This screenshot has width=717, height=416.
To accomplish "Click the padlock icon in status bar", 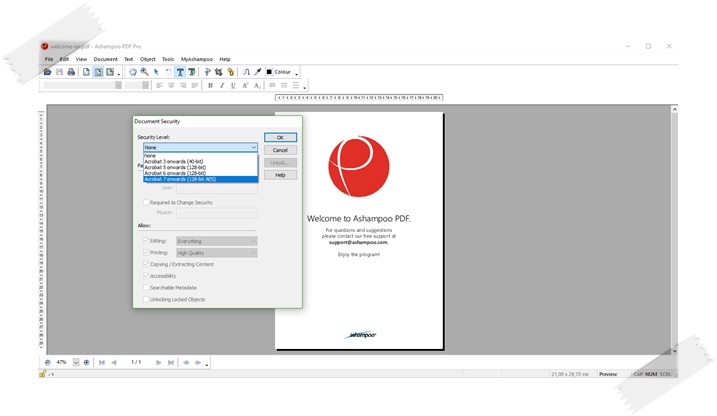I will point(43,374).
